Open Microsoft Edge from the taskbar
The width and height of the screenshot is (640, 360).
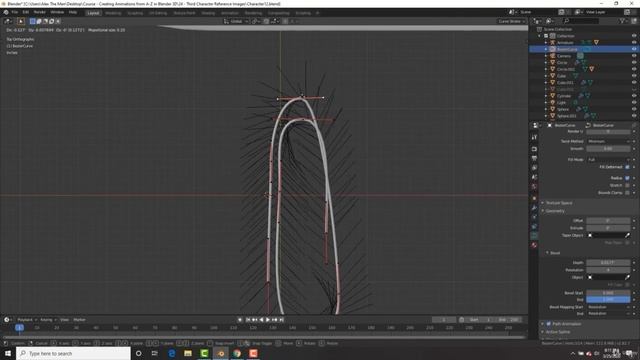coord(171,353)
